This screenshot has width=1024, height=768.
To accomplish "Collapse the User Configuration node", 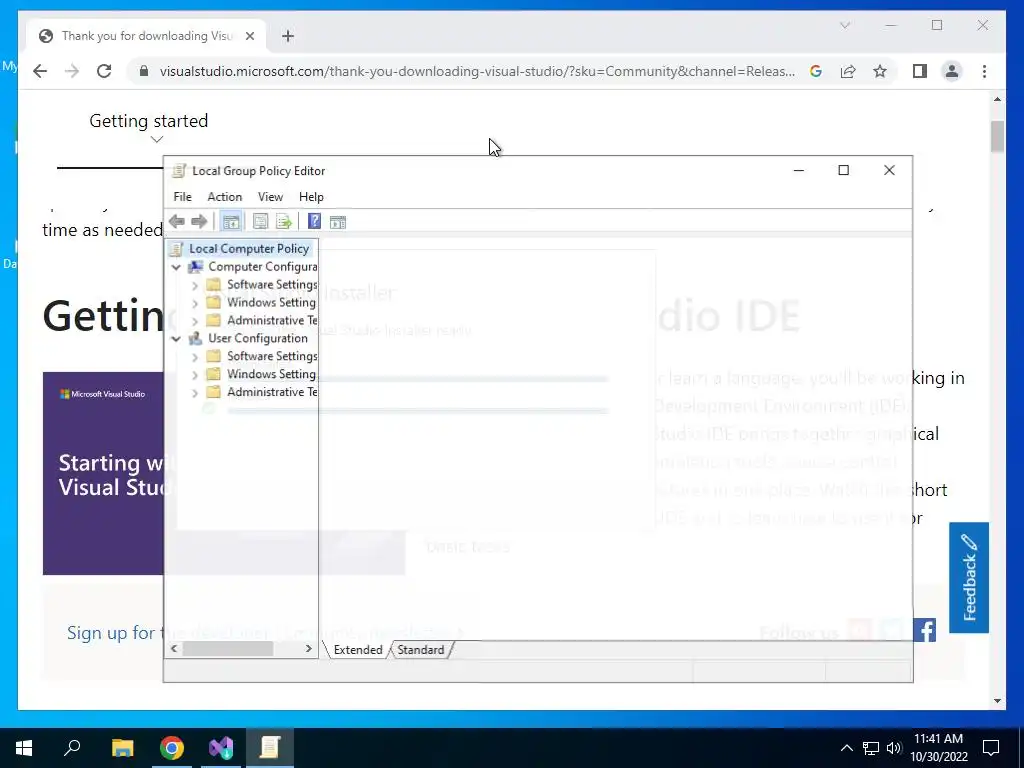I will click(176, 338).
